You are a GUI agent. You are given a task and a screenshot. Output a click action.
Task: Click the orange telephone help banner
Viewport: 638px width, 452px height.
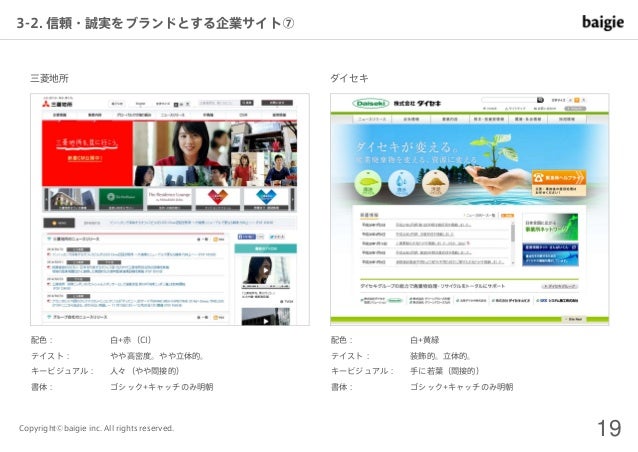pyautogui.click(x=559, y=183)
